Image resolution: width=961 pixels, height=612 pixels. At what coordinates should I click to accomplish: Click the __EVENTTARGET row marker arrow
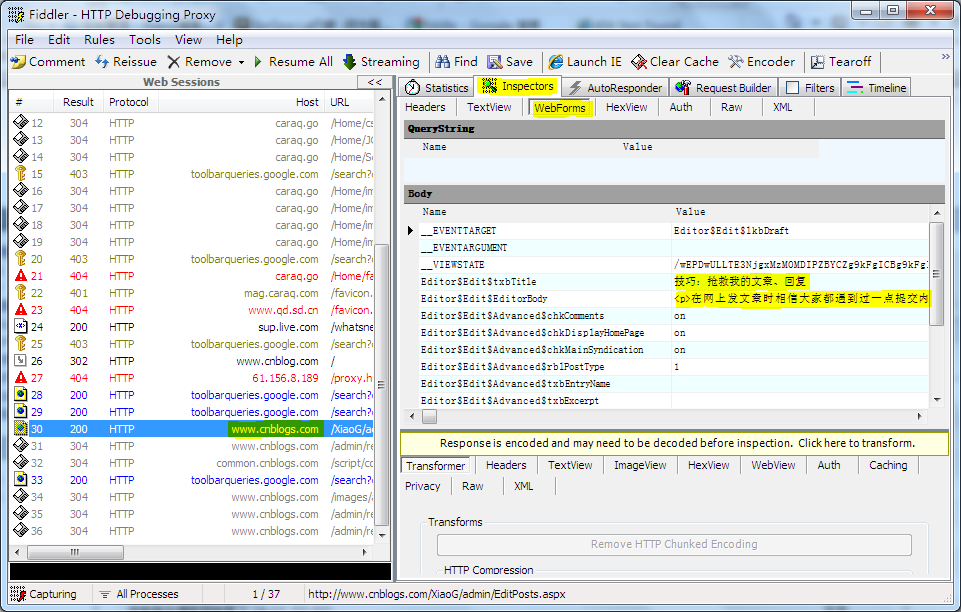[411, 231]
